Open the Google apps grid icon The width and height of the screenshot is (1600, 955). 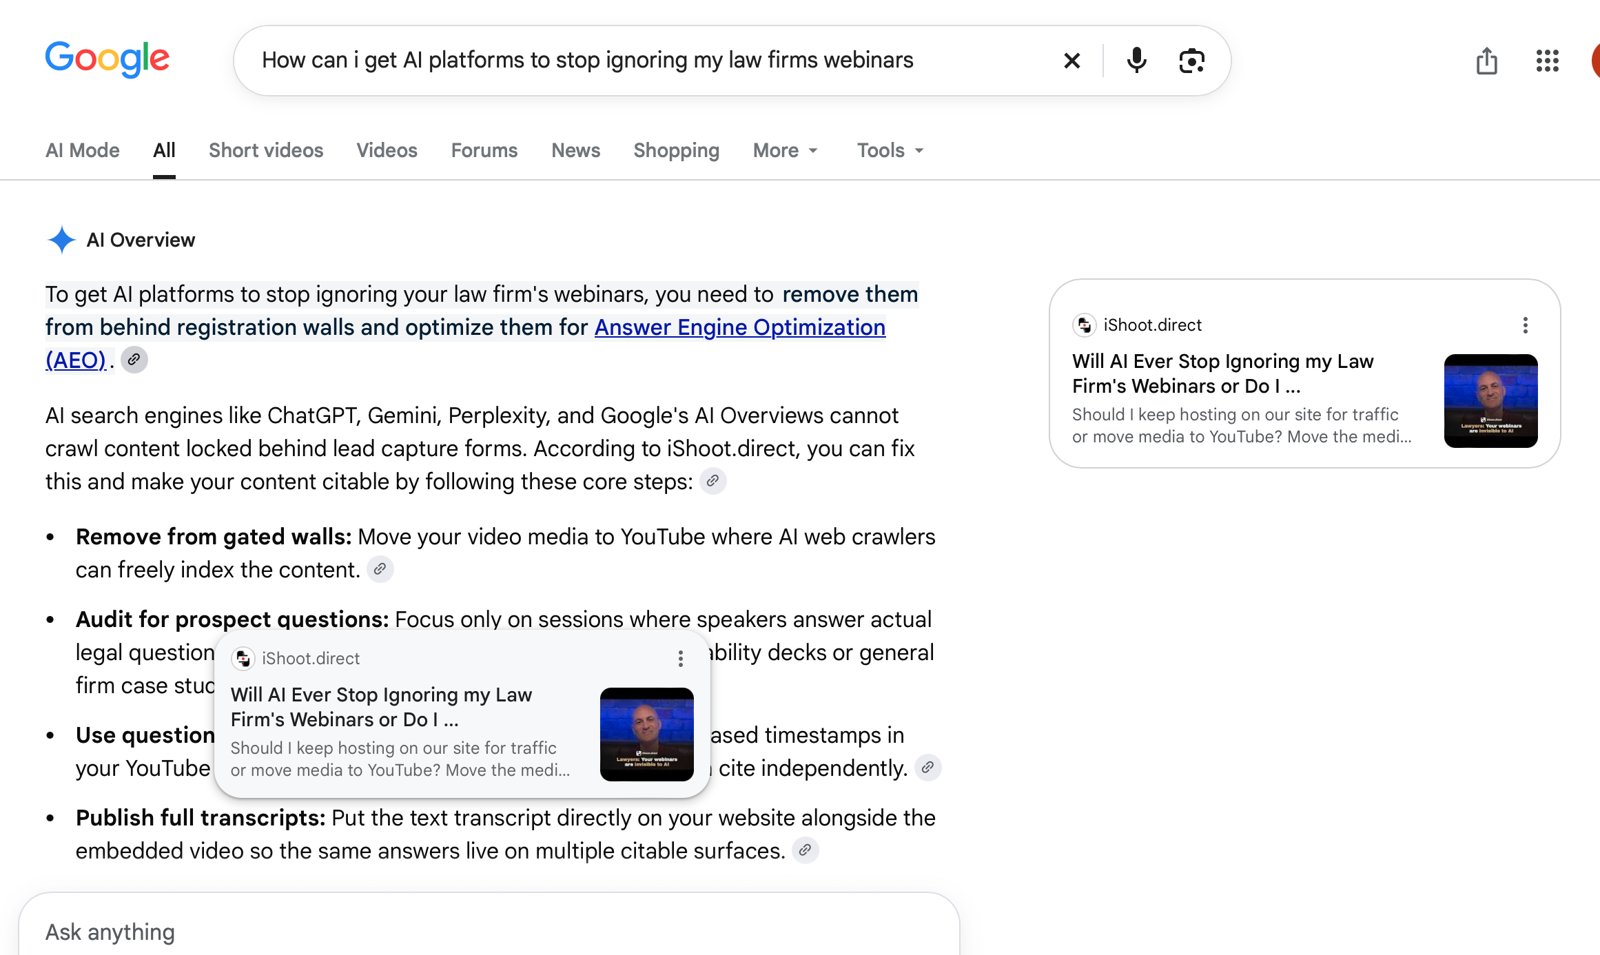1547,61
